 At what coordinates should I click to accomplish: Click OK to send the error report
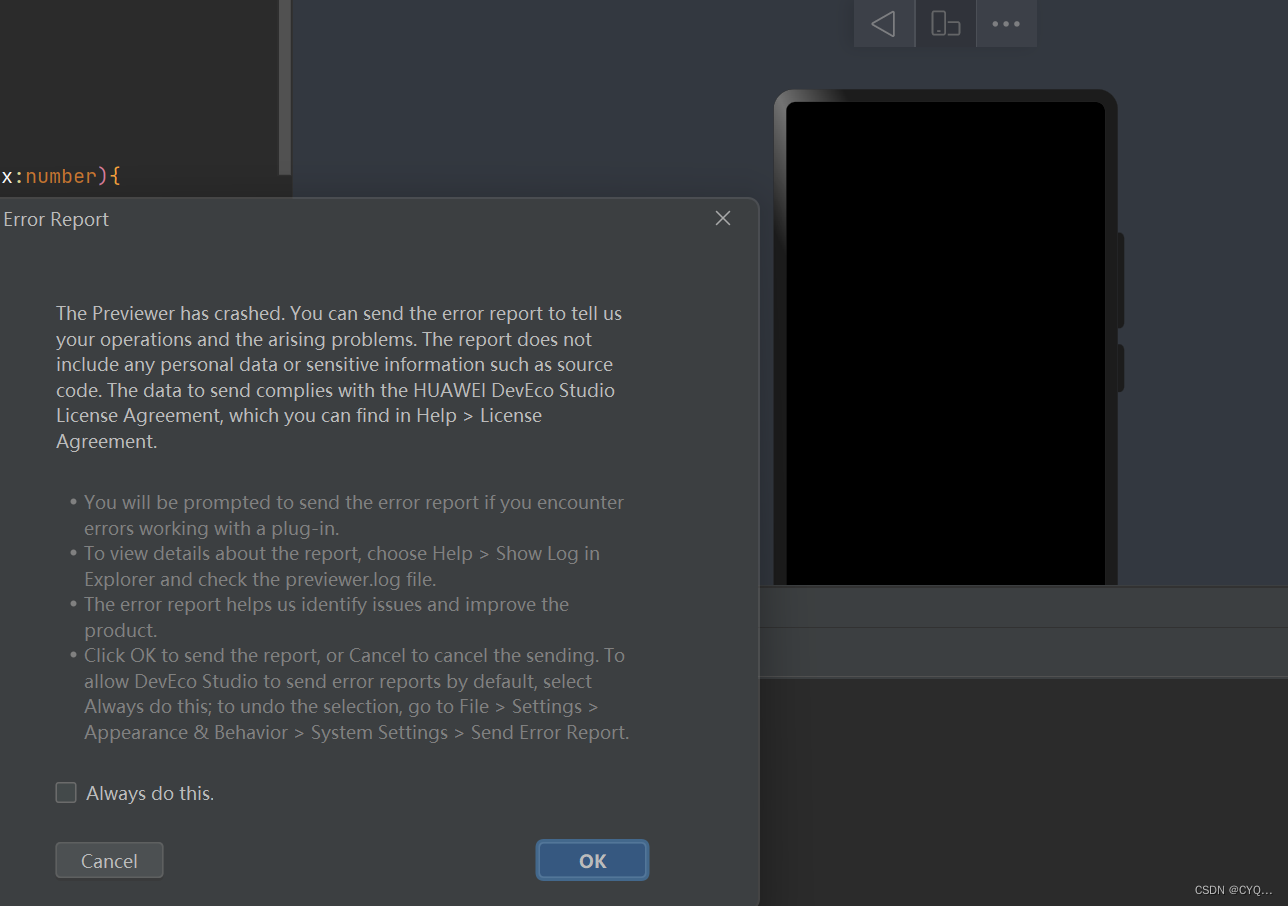pyautogui.click(x=593, y=861)
